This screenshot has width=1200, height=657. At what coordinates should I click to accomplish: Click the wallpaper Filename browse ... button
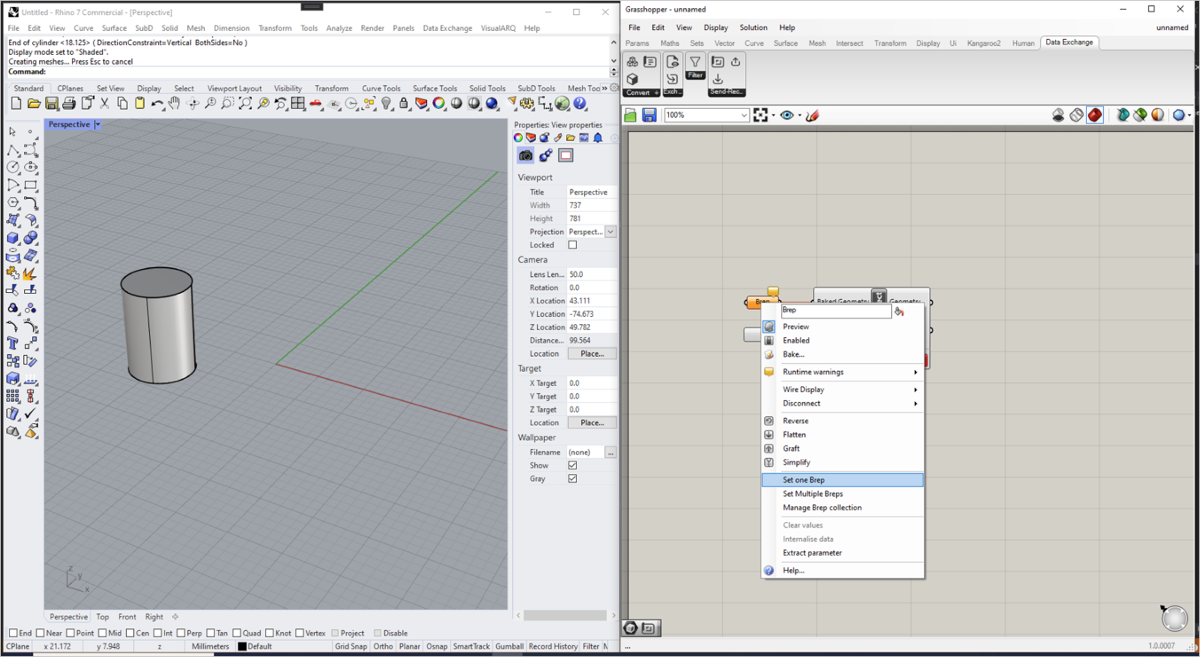611,453
